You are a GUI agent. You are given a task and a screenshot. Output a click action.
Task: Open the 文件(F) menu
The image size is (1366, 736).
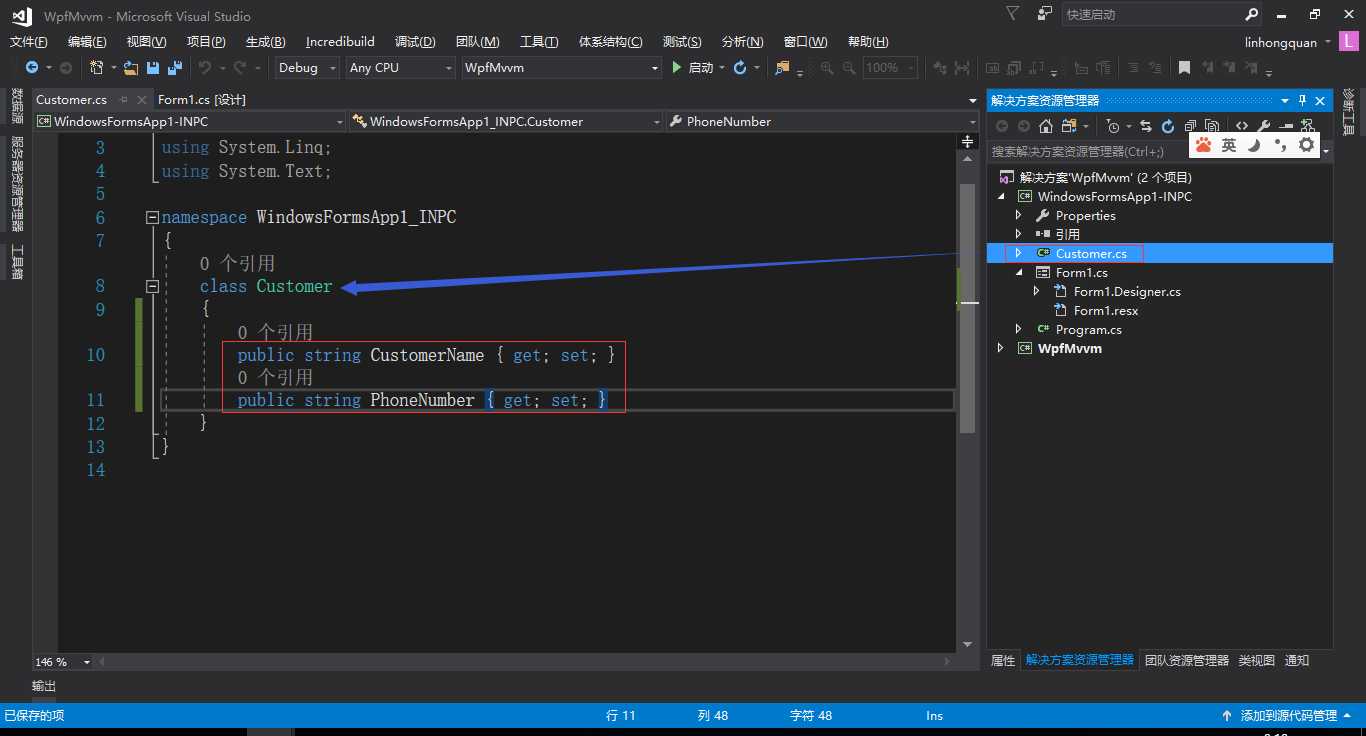pos(28,41)
